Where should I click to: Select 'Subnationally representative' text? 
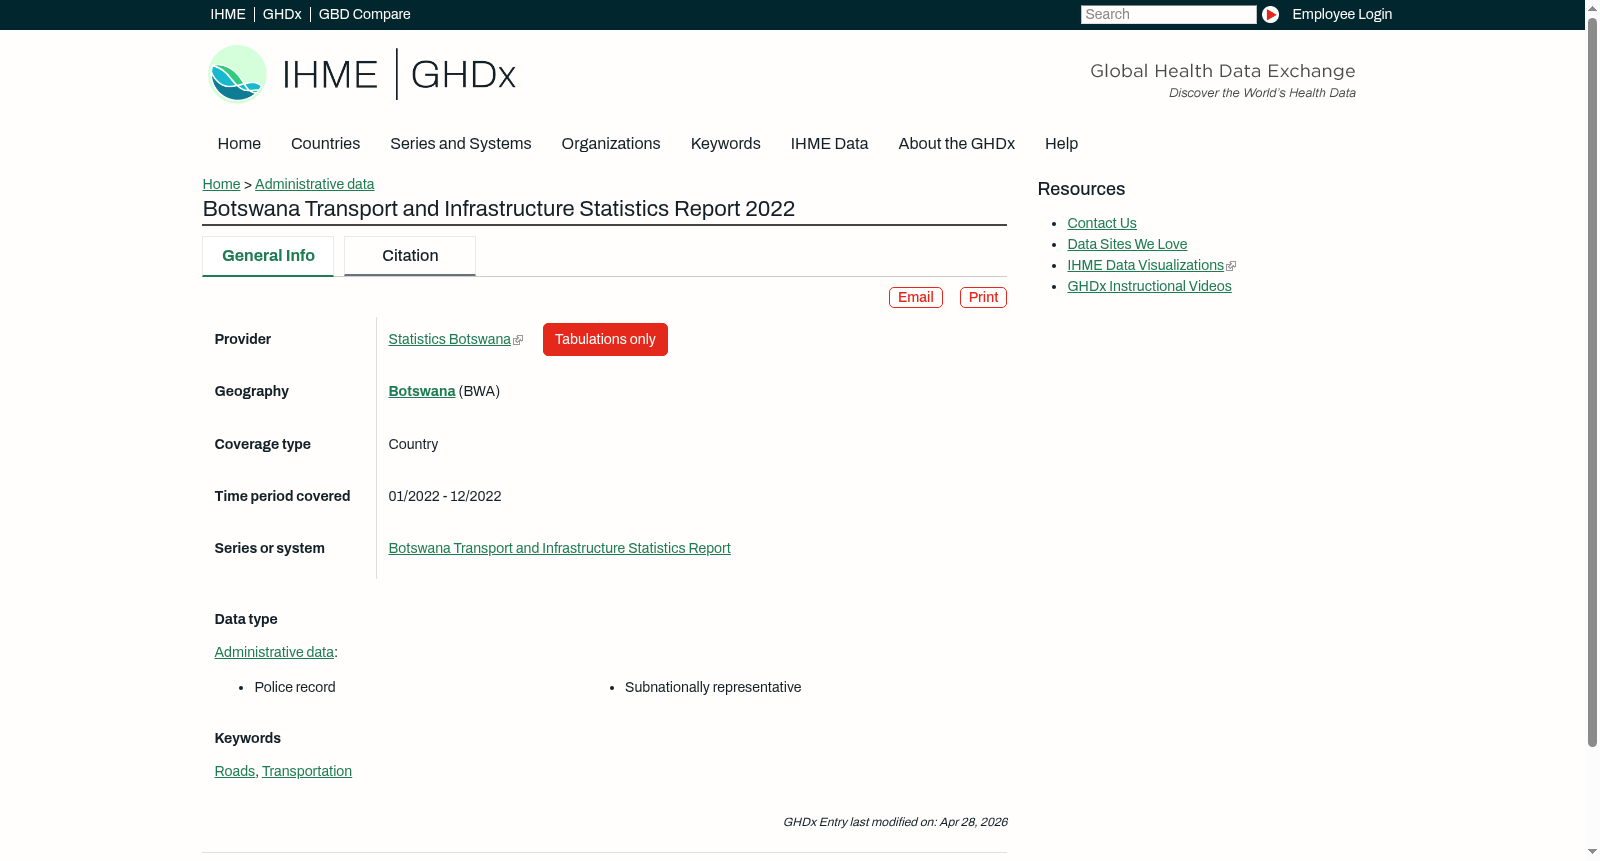713,687
